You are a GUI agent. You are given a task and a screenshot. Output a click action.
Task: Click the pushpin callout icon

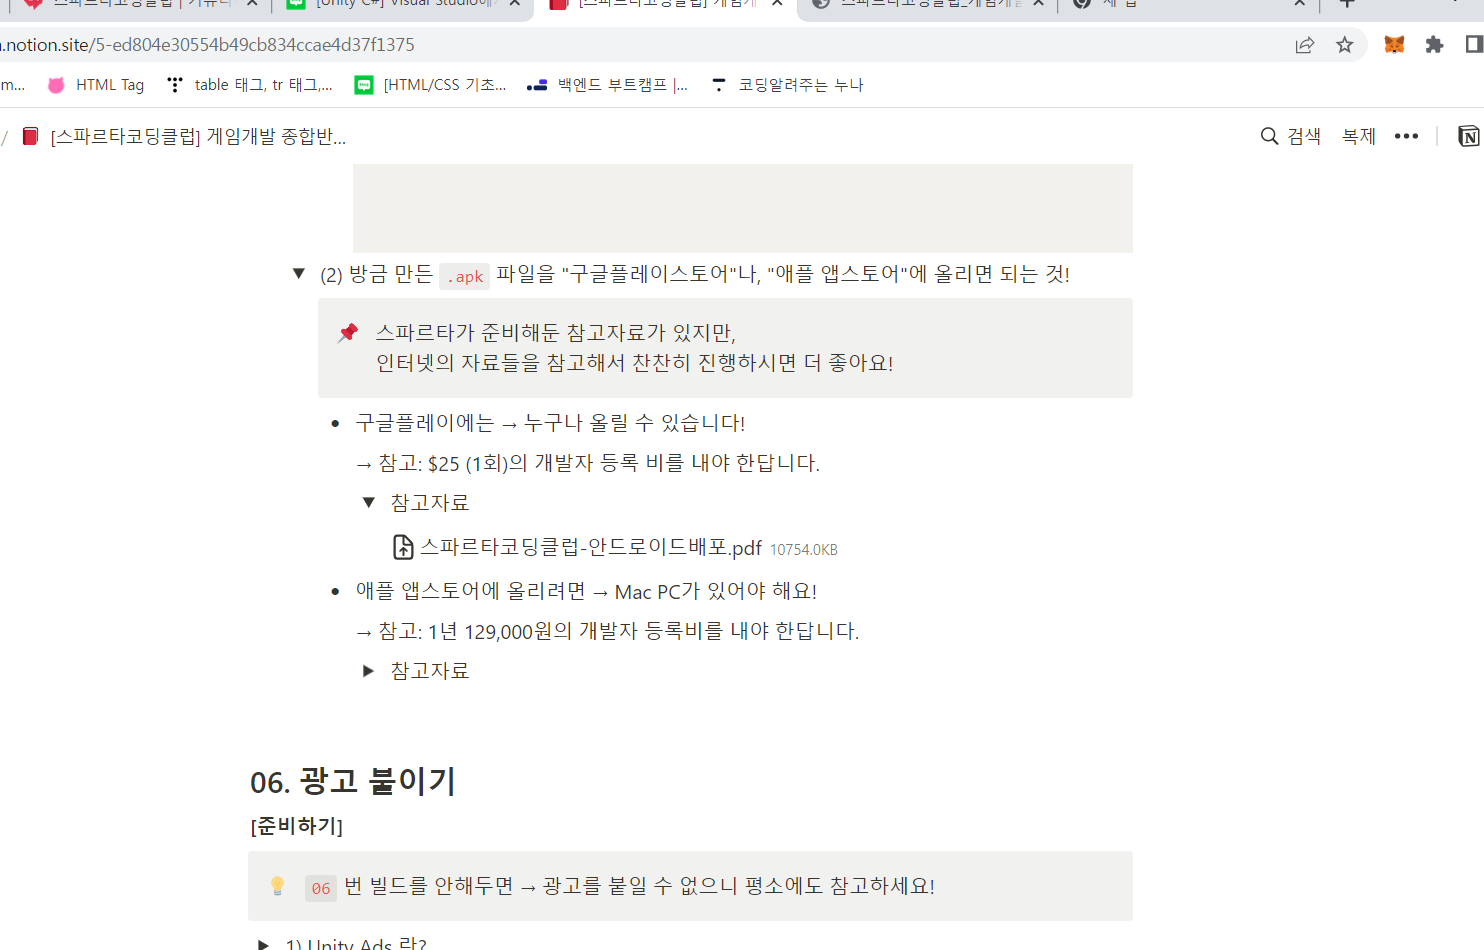[x=348, y=333]
